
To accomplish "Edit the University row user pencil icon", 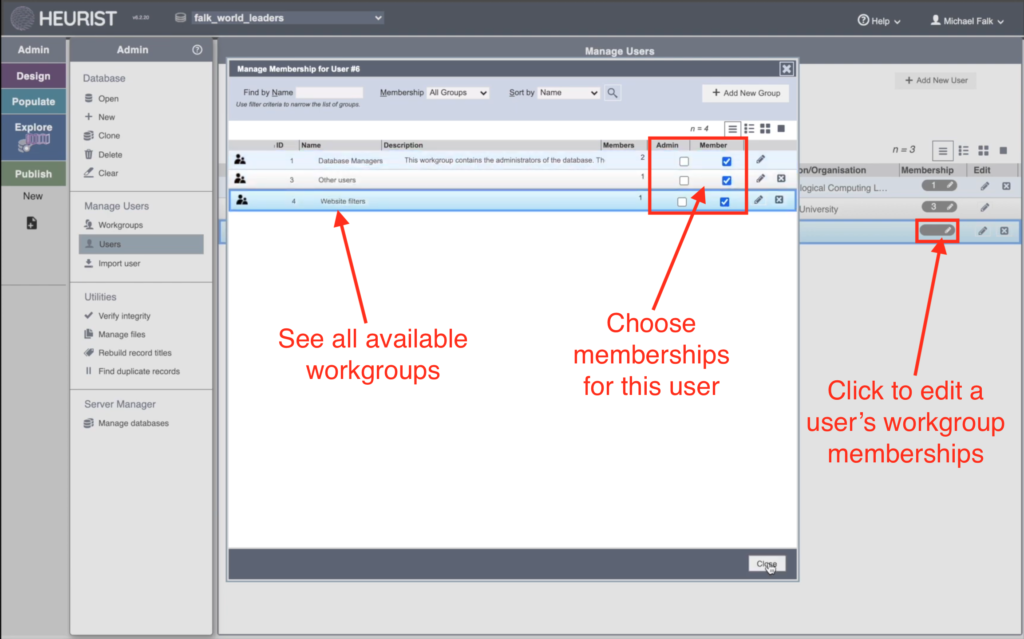I will [x=984, y=208].
